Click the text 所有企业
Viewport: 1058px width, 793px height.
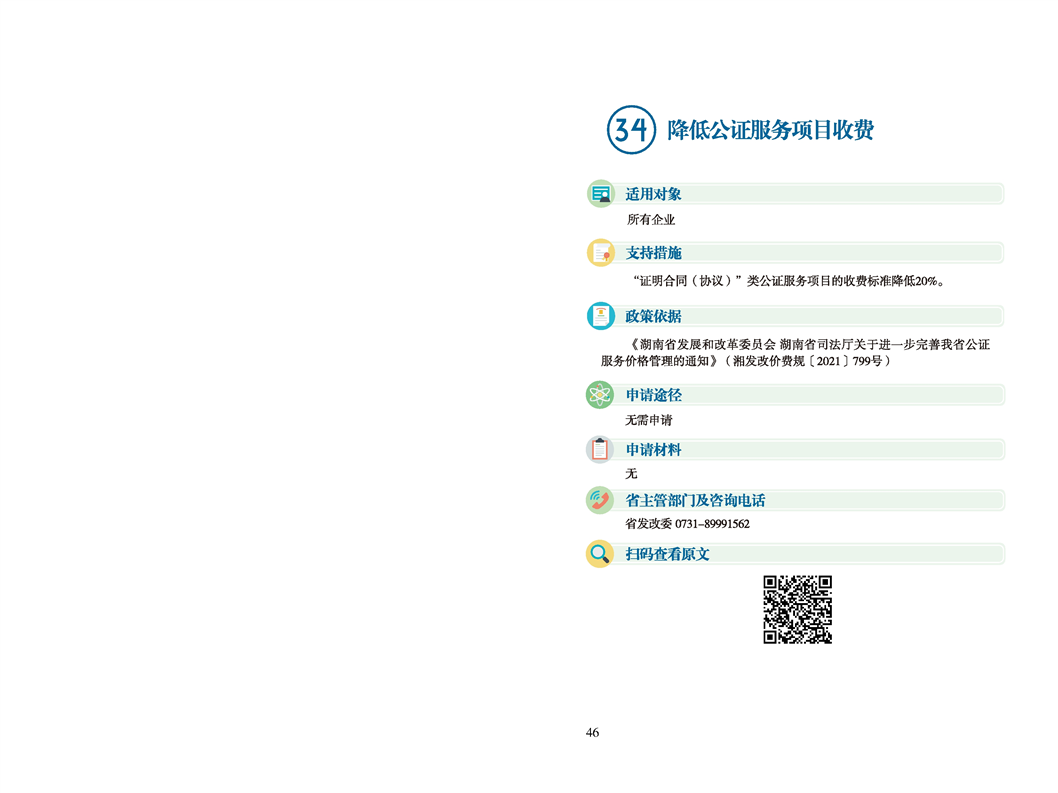coord(650,219)
